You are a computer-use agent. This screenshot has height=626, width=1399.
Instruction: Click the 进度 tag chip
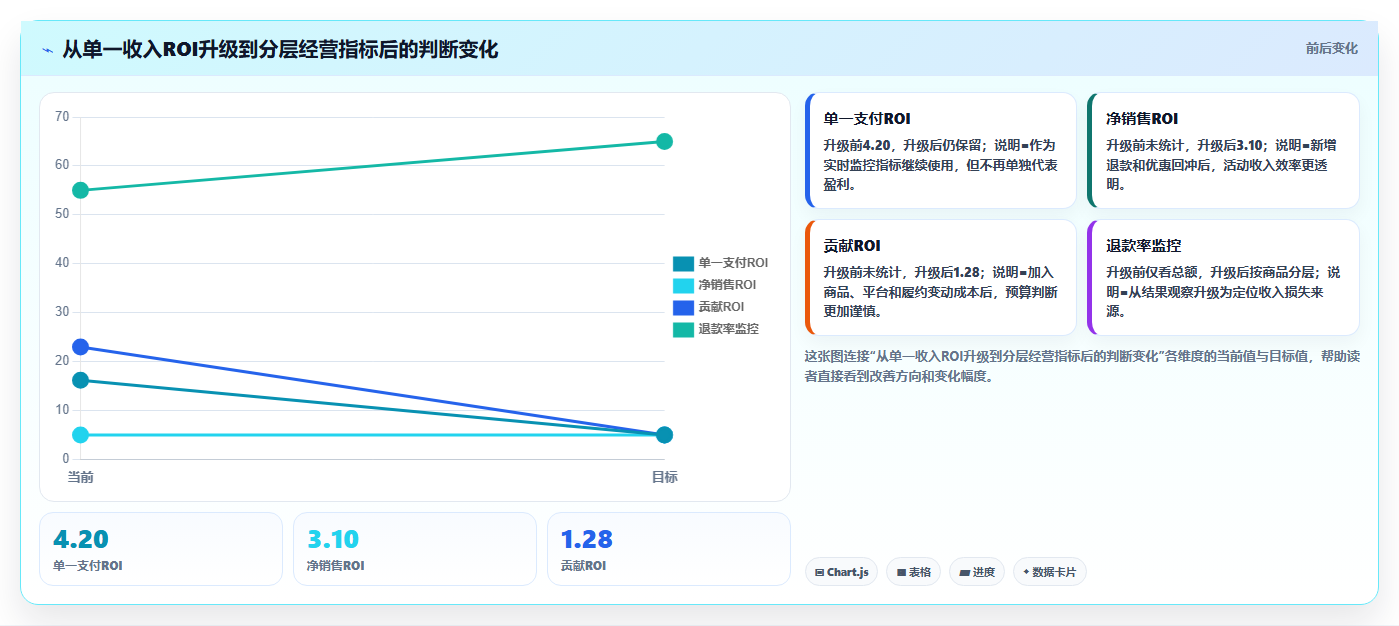click(x=977, y=572)
